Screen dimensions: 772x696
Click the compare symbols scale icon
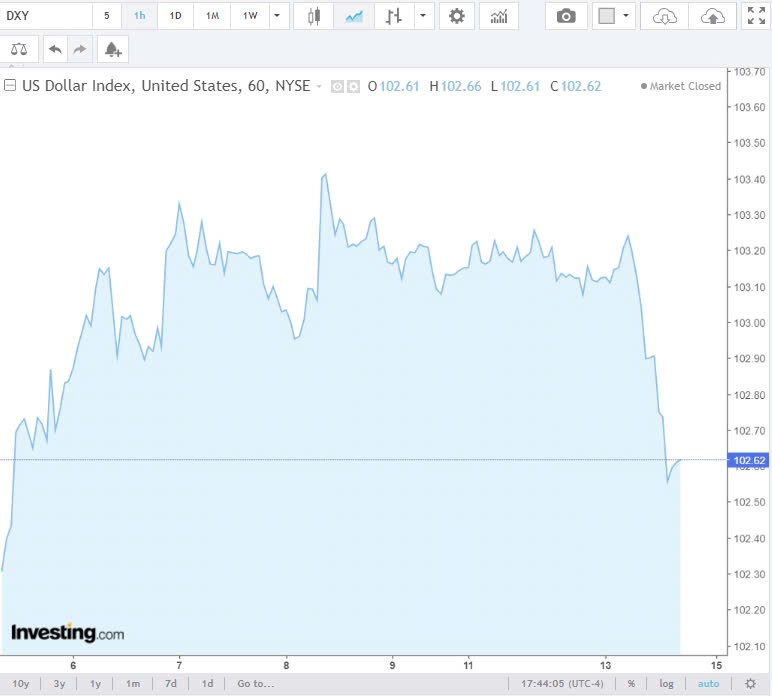(x=19, y=49)
